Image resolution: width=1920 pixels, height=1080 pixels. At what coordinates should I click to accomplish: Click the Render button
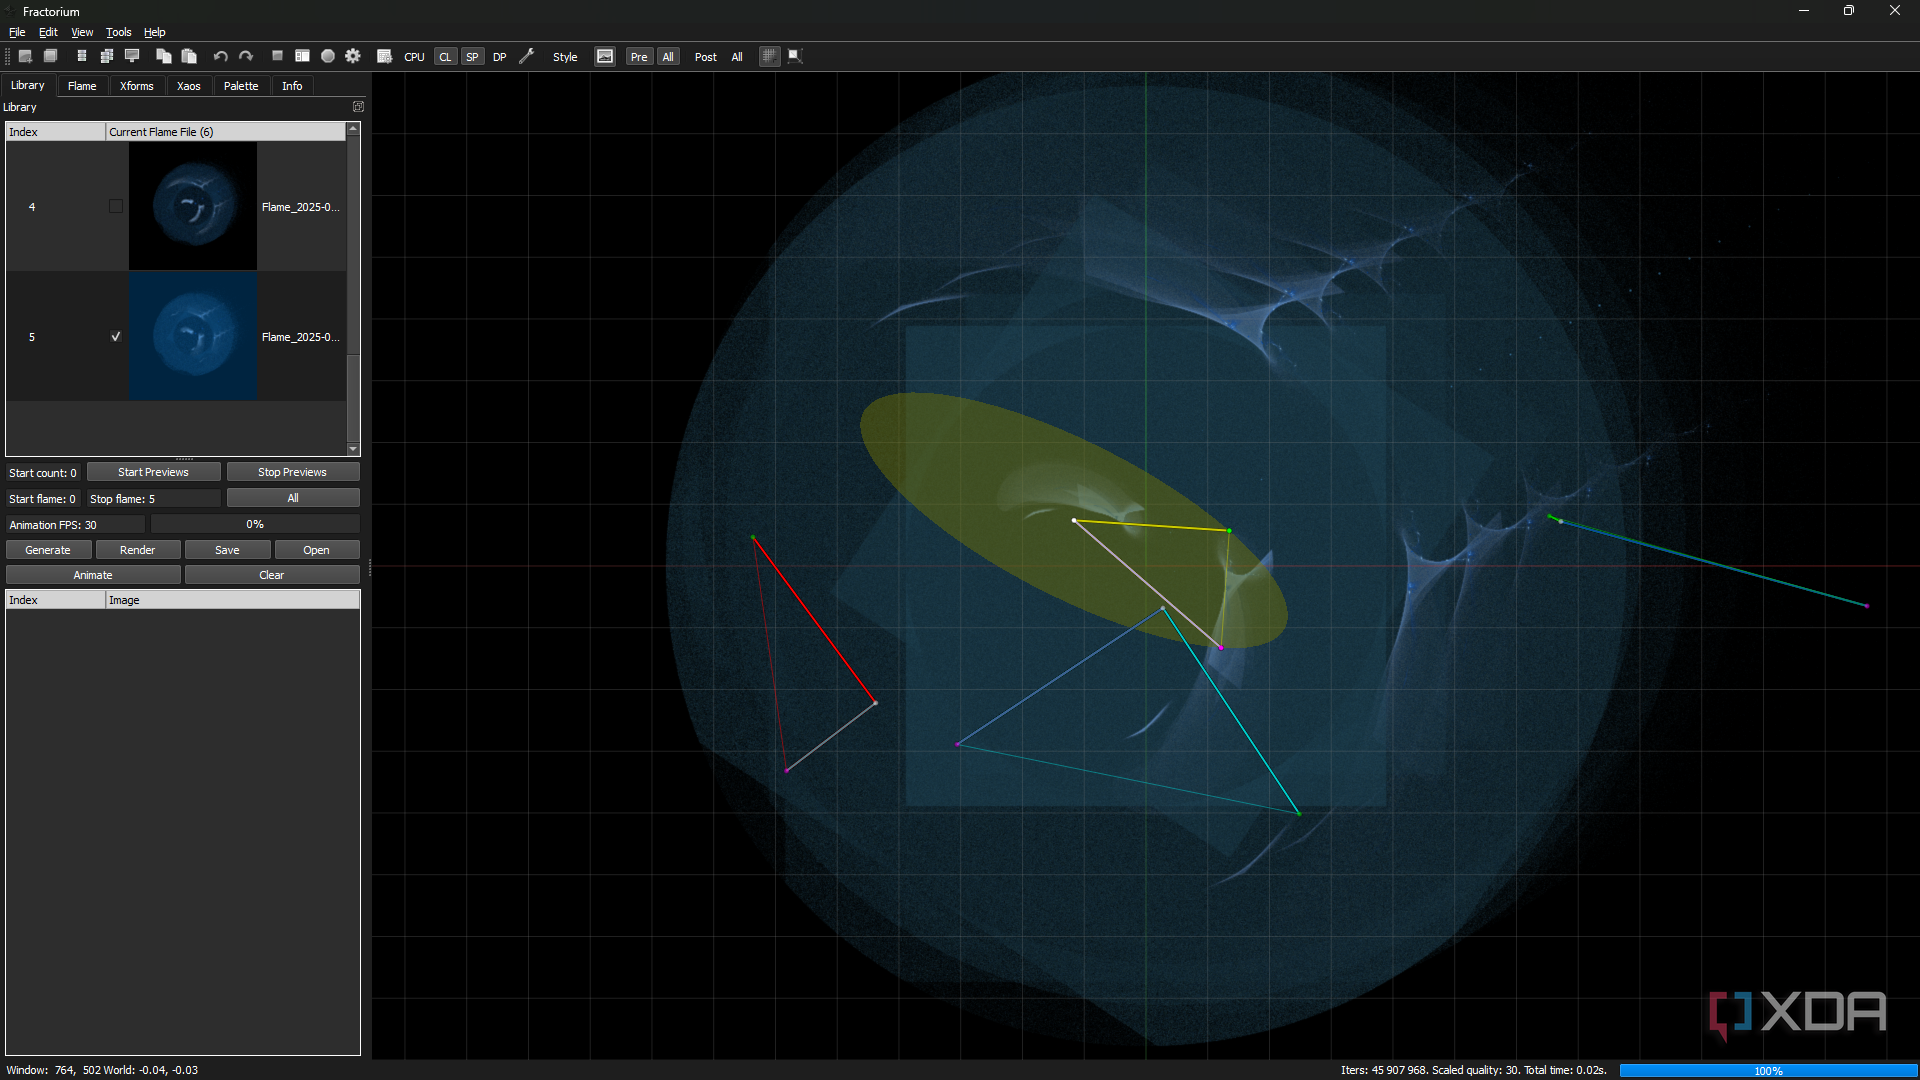pos(138,550)
